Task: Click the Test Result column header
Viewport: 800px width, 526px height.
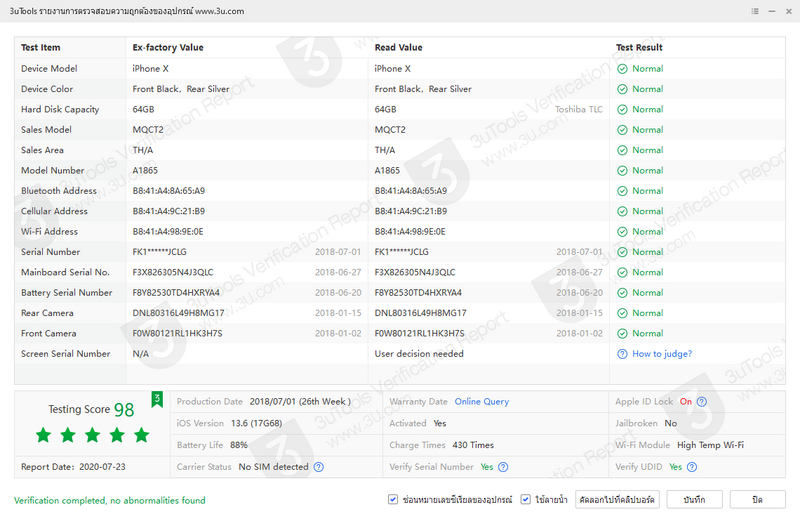Action: coord(639,47)
